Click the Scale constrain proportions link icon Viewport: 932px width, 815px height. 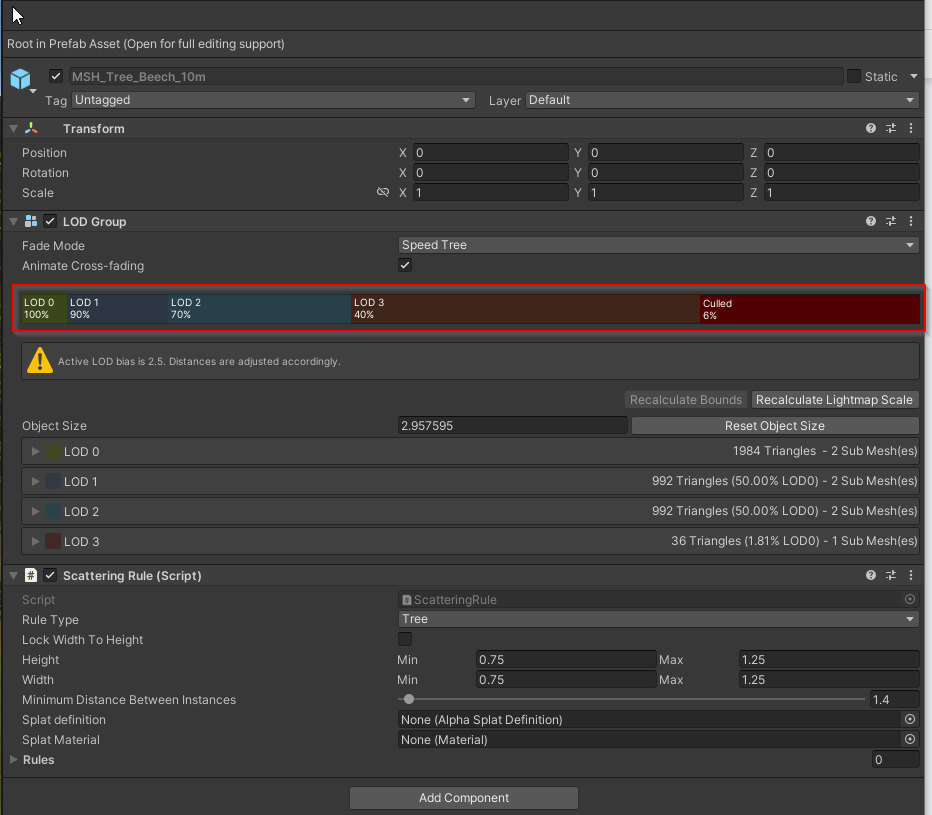tap(383, 193)
